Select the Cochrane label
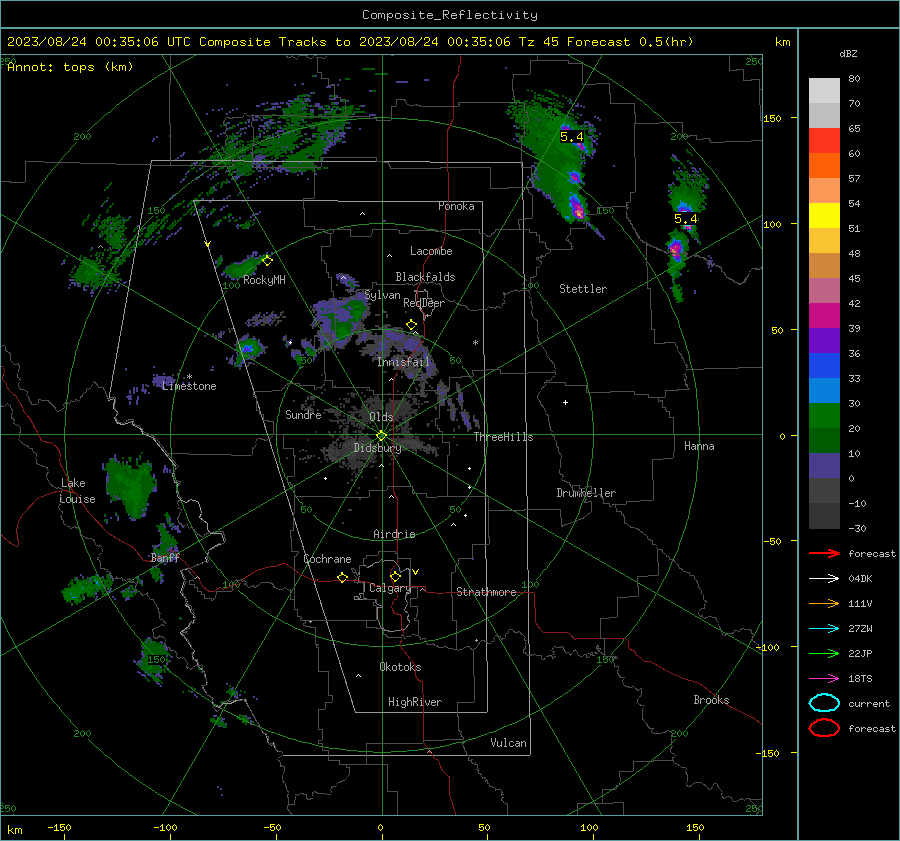900x841 pixels. pyautogui.click(x=327, y=559)
